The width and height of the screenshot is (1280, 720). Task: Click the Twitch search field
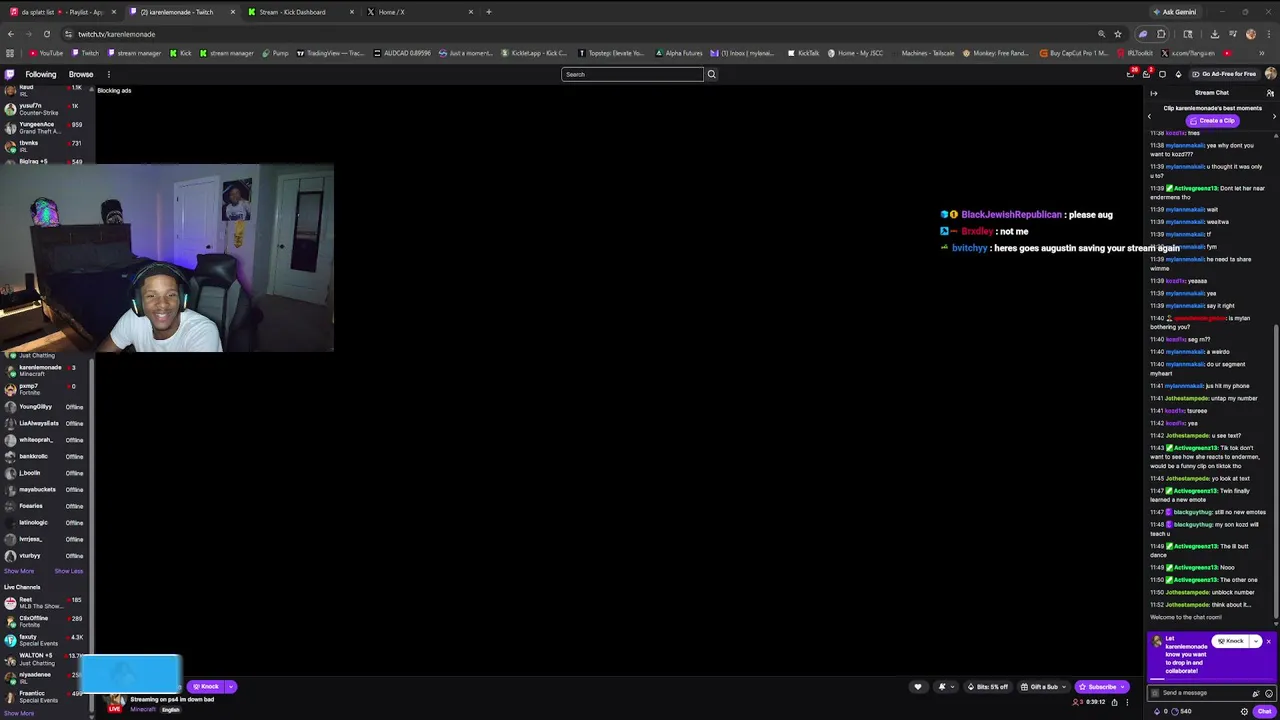tap(632, 74)
